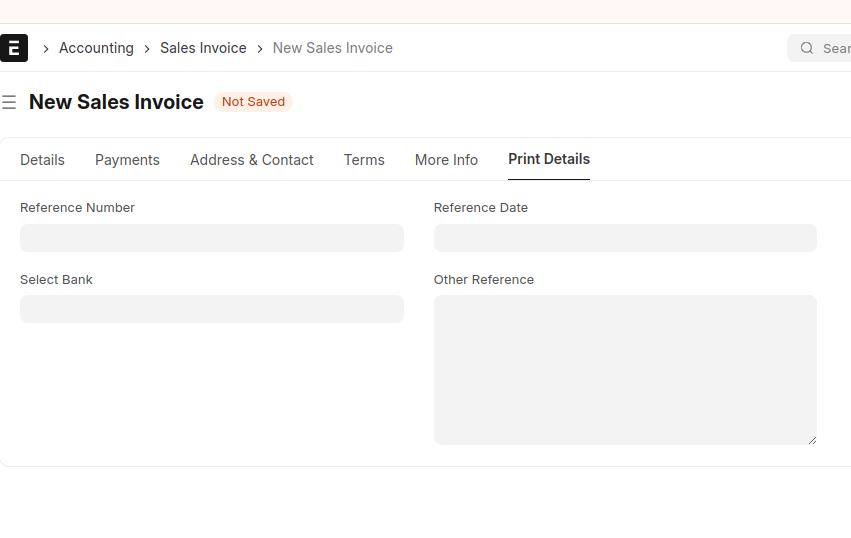The image size is (851, 538).
Task: Click the Not Saved status indicator
Action: coord(253,102)
